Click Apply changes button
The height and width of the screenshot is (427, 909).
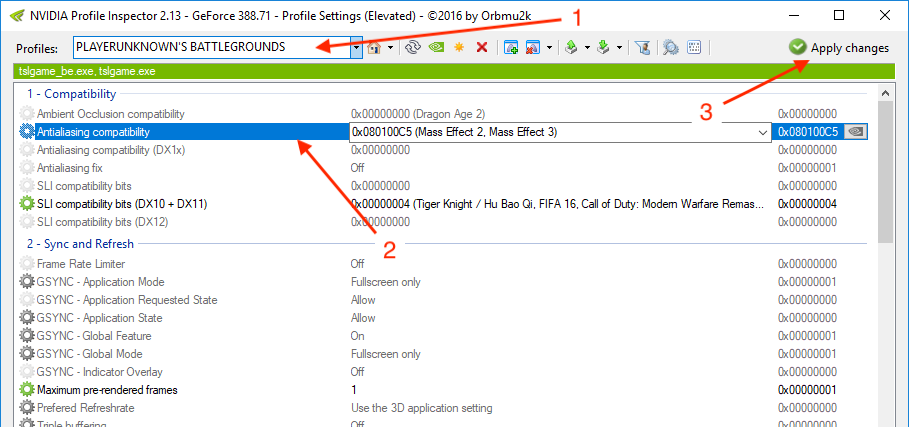[x=838, y=48]
